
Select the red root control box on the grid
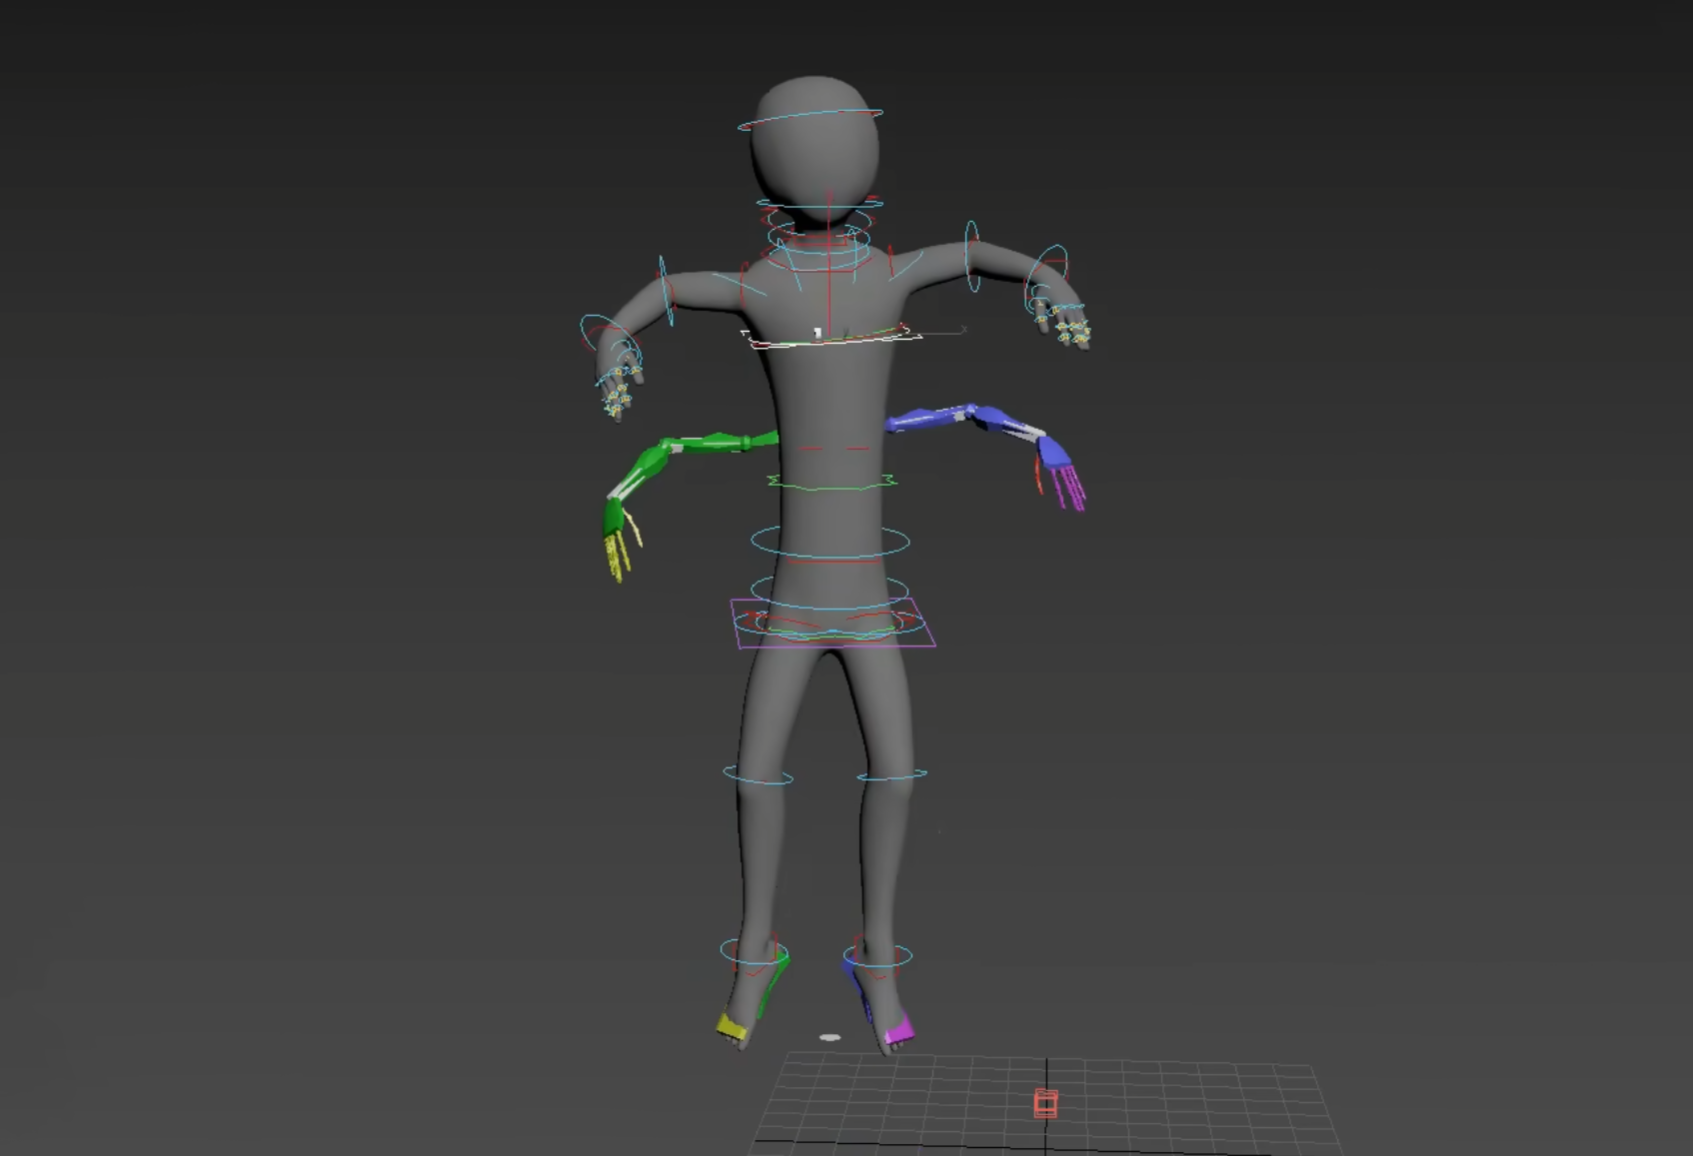(x=1046, y=1104)
